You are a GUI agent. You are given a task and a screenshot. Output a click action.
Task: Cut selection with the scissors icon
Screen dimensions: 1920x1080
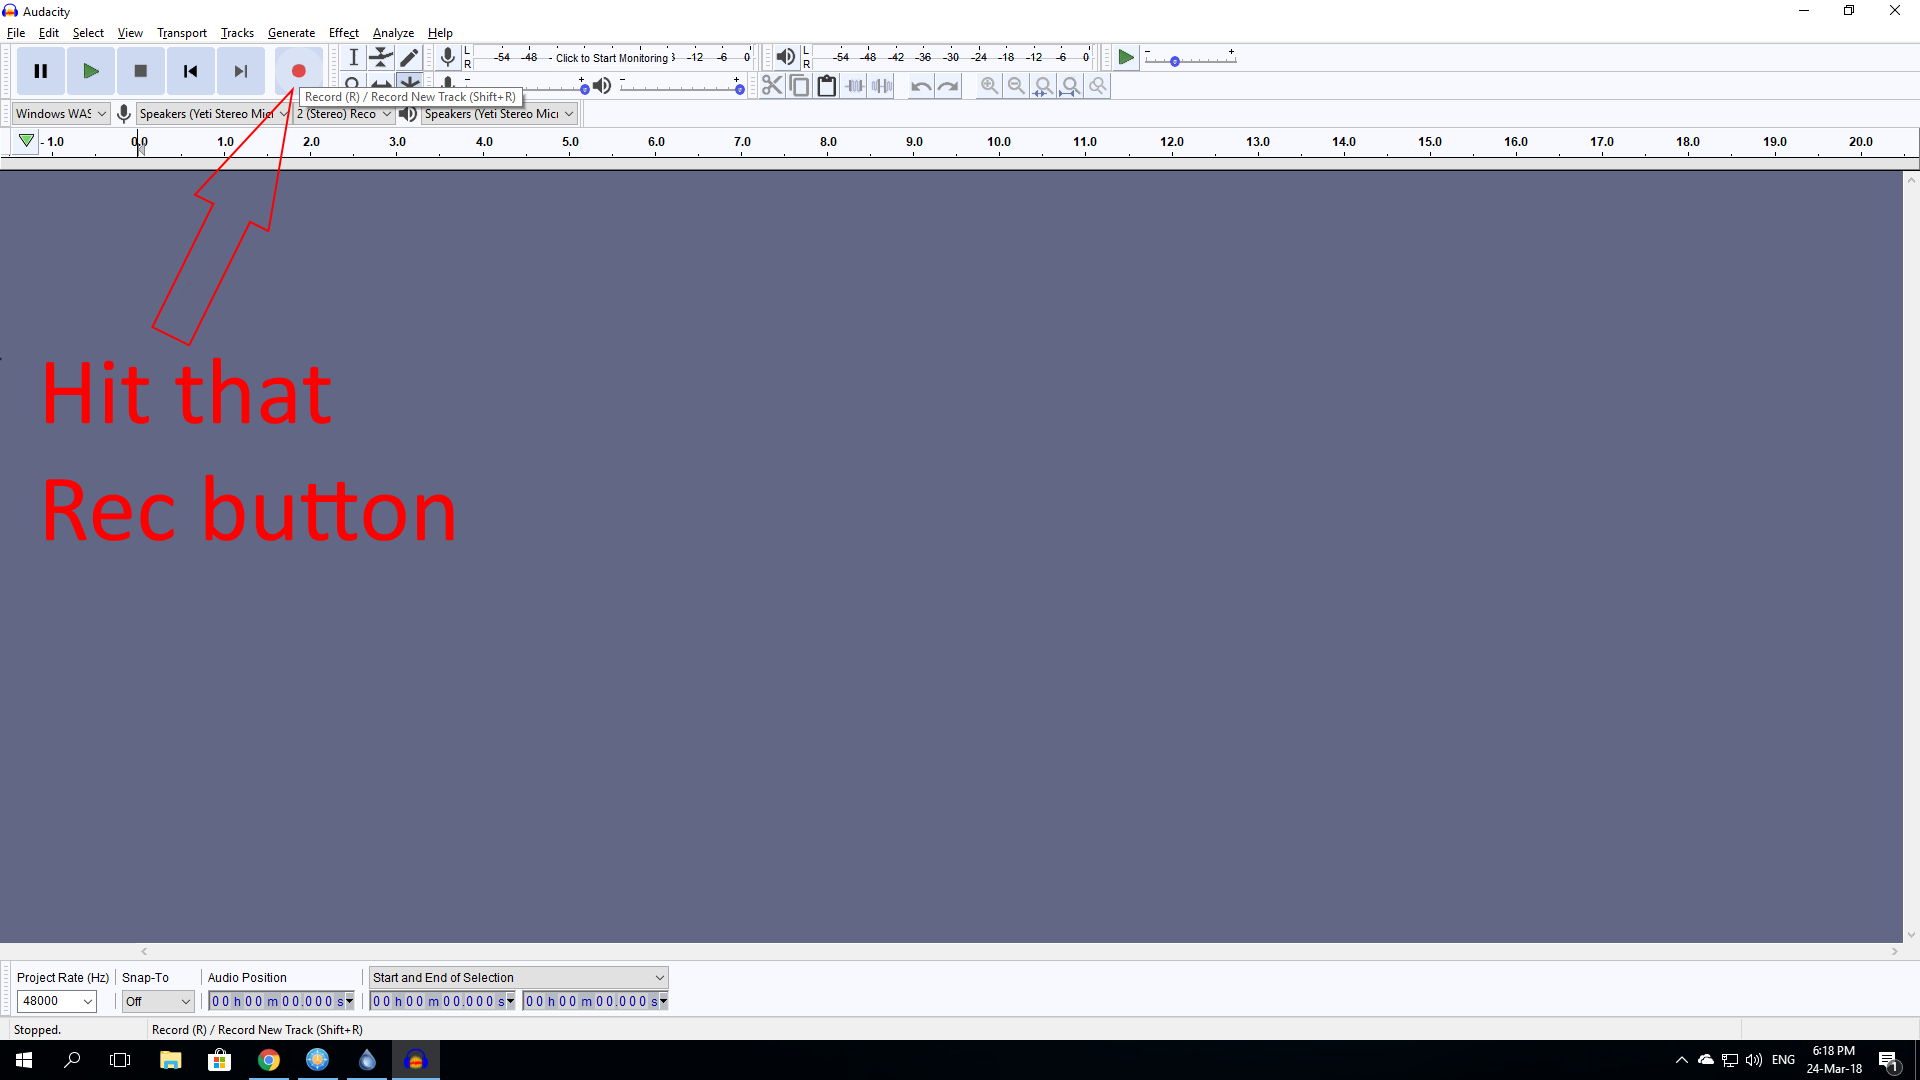click(772, 86)
